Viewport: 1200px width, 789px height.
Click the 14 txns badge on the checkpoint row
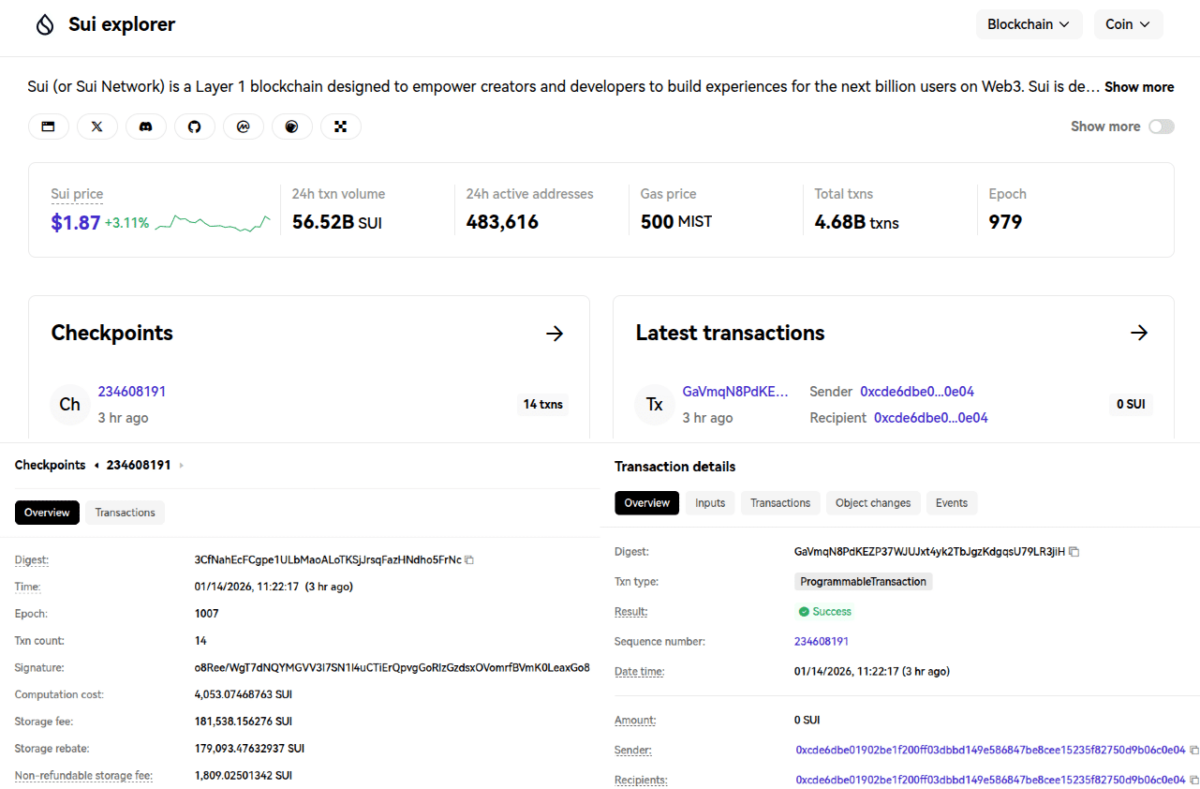(543, 404)
